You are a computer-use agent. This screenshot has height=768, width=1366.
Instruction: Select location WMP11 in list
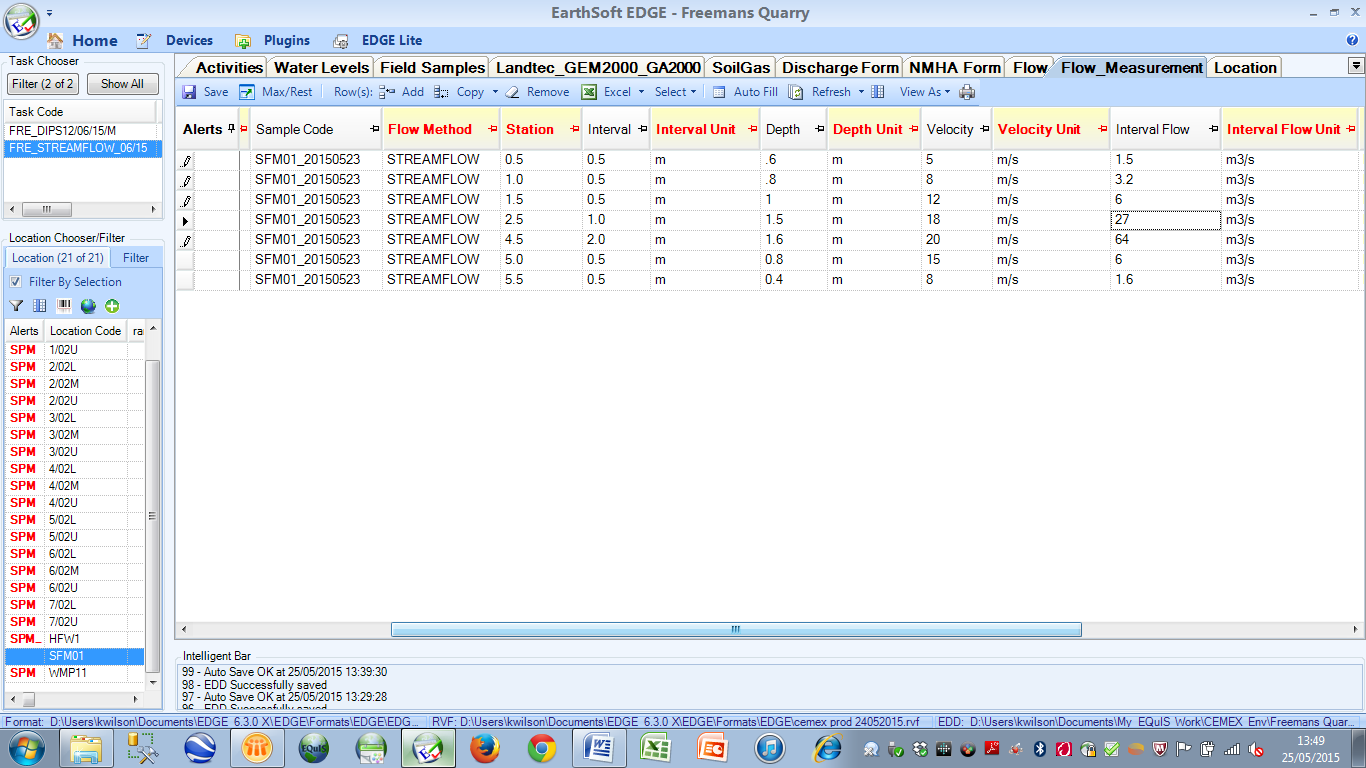[x=76, y=673]
